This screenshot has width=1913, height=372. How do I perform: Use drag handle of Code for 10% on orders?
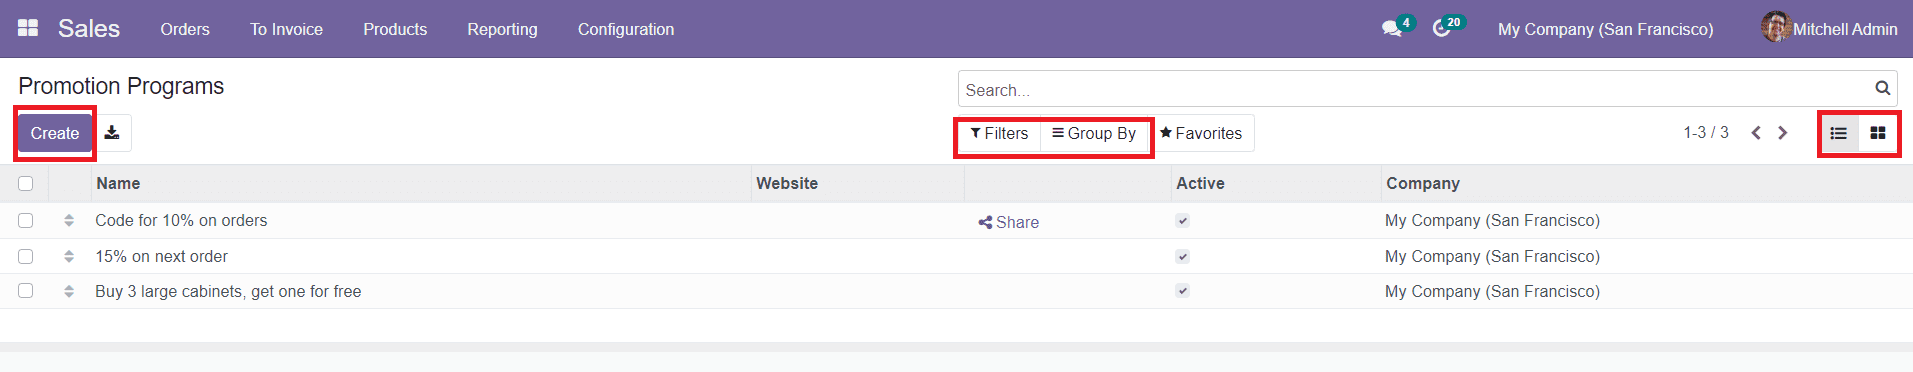[x=69, y=220]
